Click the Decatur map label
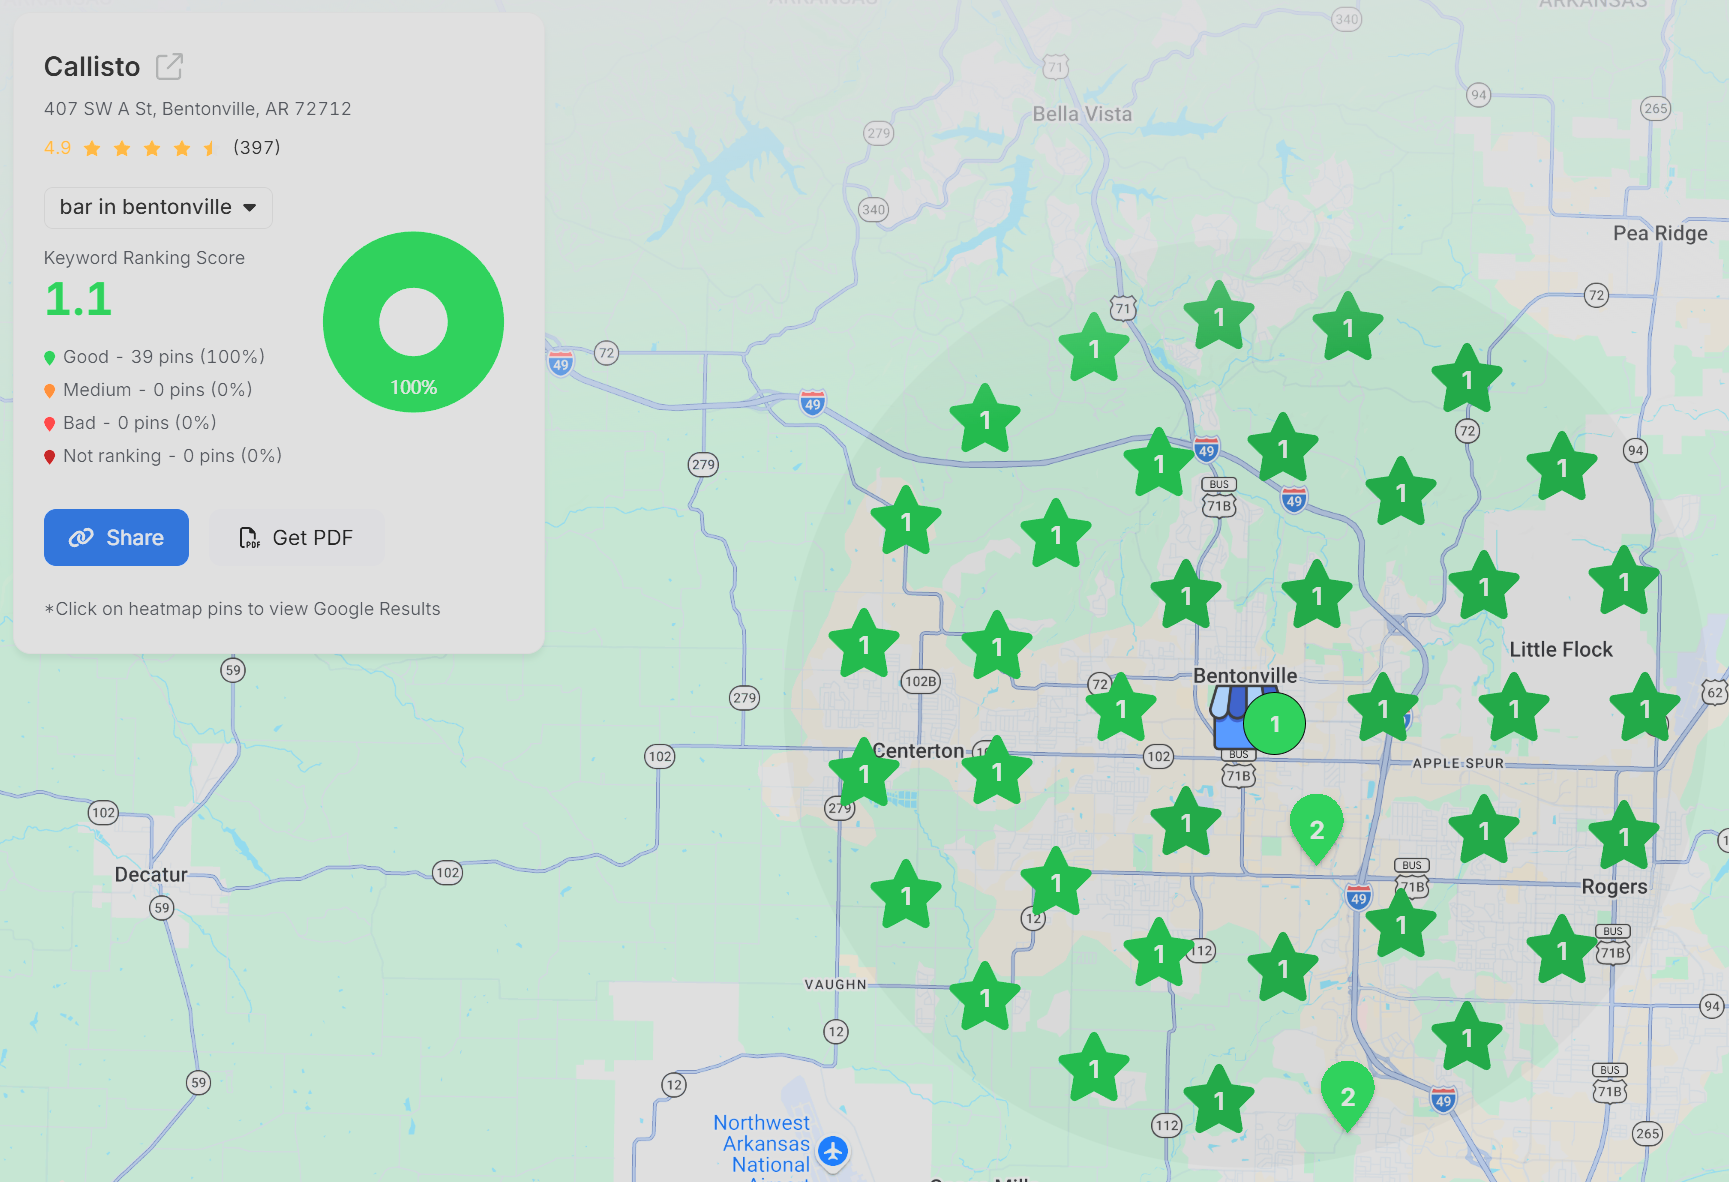Screen dimensions: 1729x1182 151,875
